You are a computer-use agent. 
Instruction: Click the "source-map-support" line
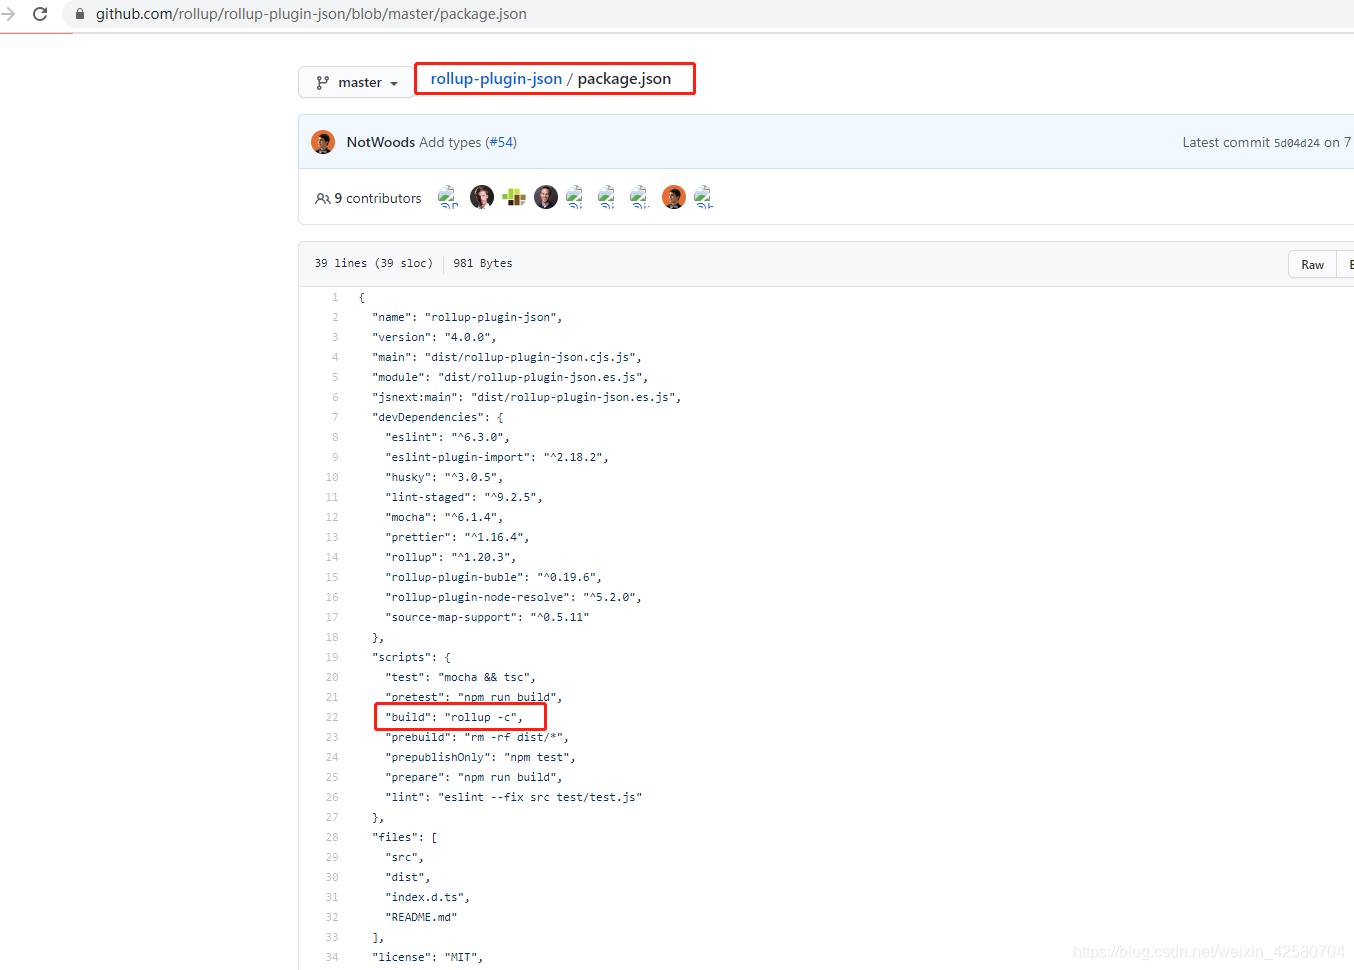[487, 617]
